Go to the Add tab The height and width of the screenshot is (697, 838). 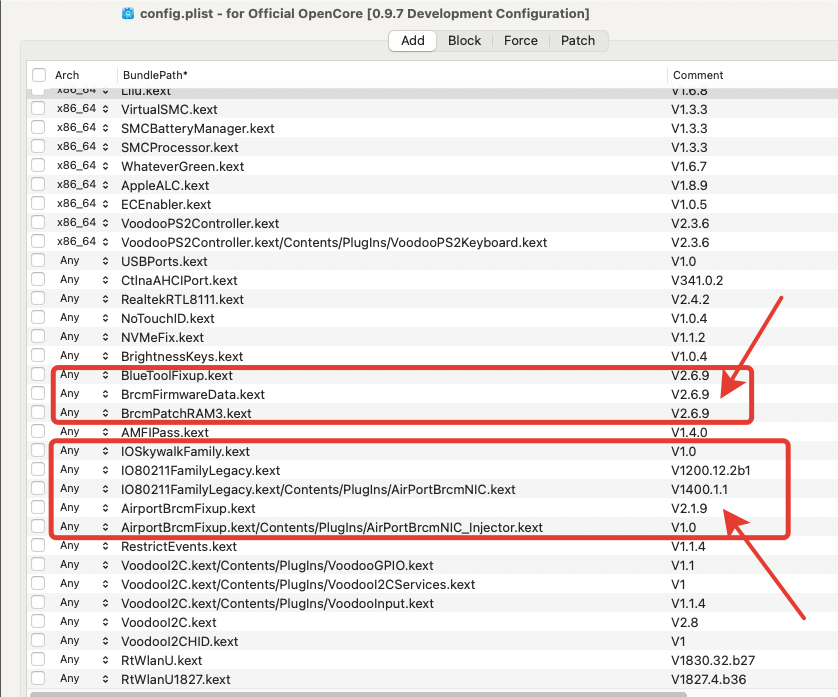[x=412, y=41]
